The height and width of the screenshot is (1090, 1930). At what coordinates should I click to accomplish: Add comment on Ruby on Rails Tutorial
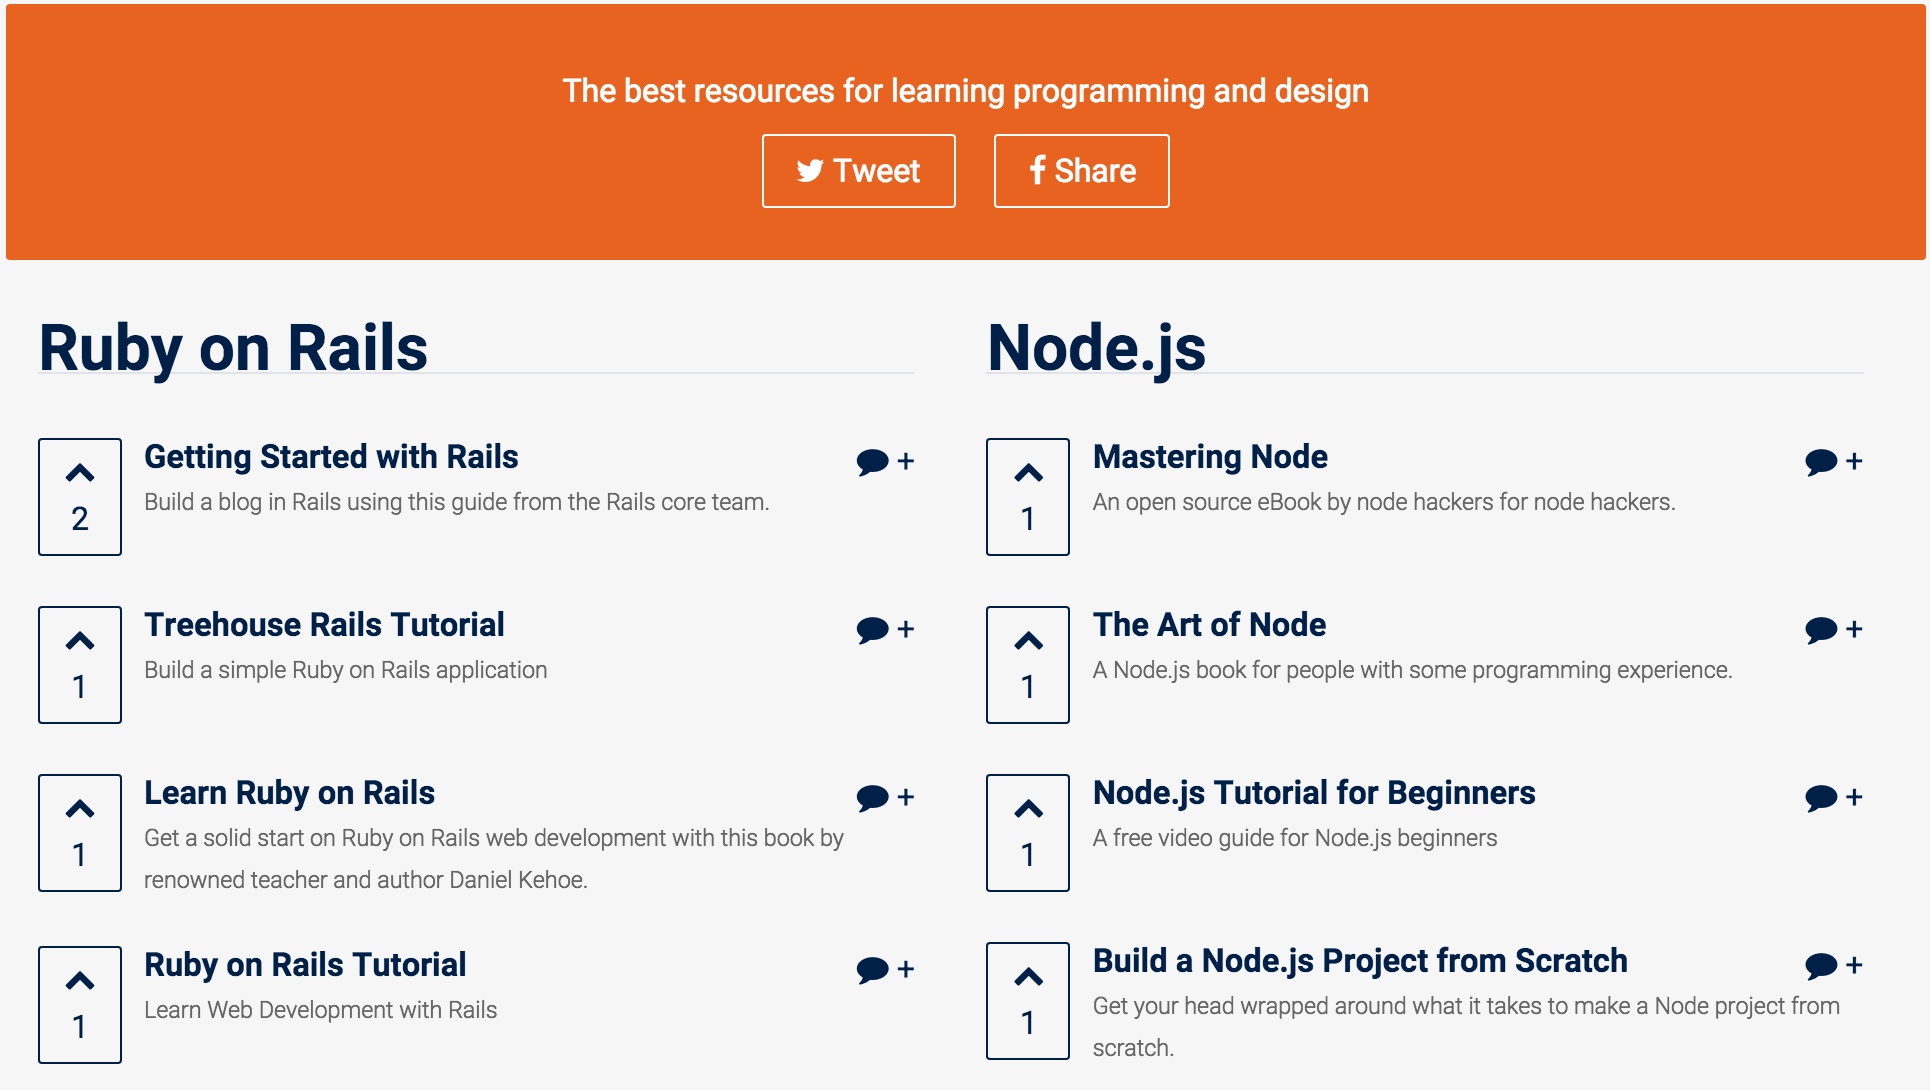coord(885,969)
